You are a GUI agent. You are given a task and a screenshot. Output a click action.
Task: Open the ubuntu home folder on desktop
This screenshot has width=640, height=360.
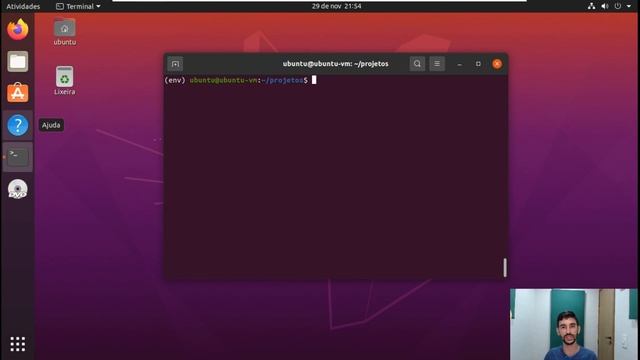64,32
